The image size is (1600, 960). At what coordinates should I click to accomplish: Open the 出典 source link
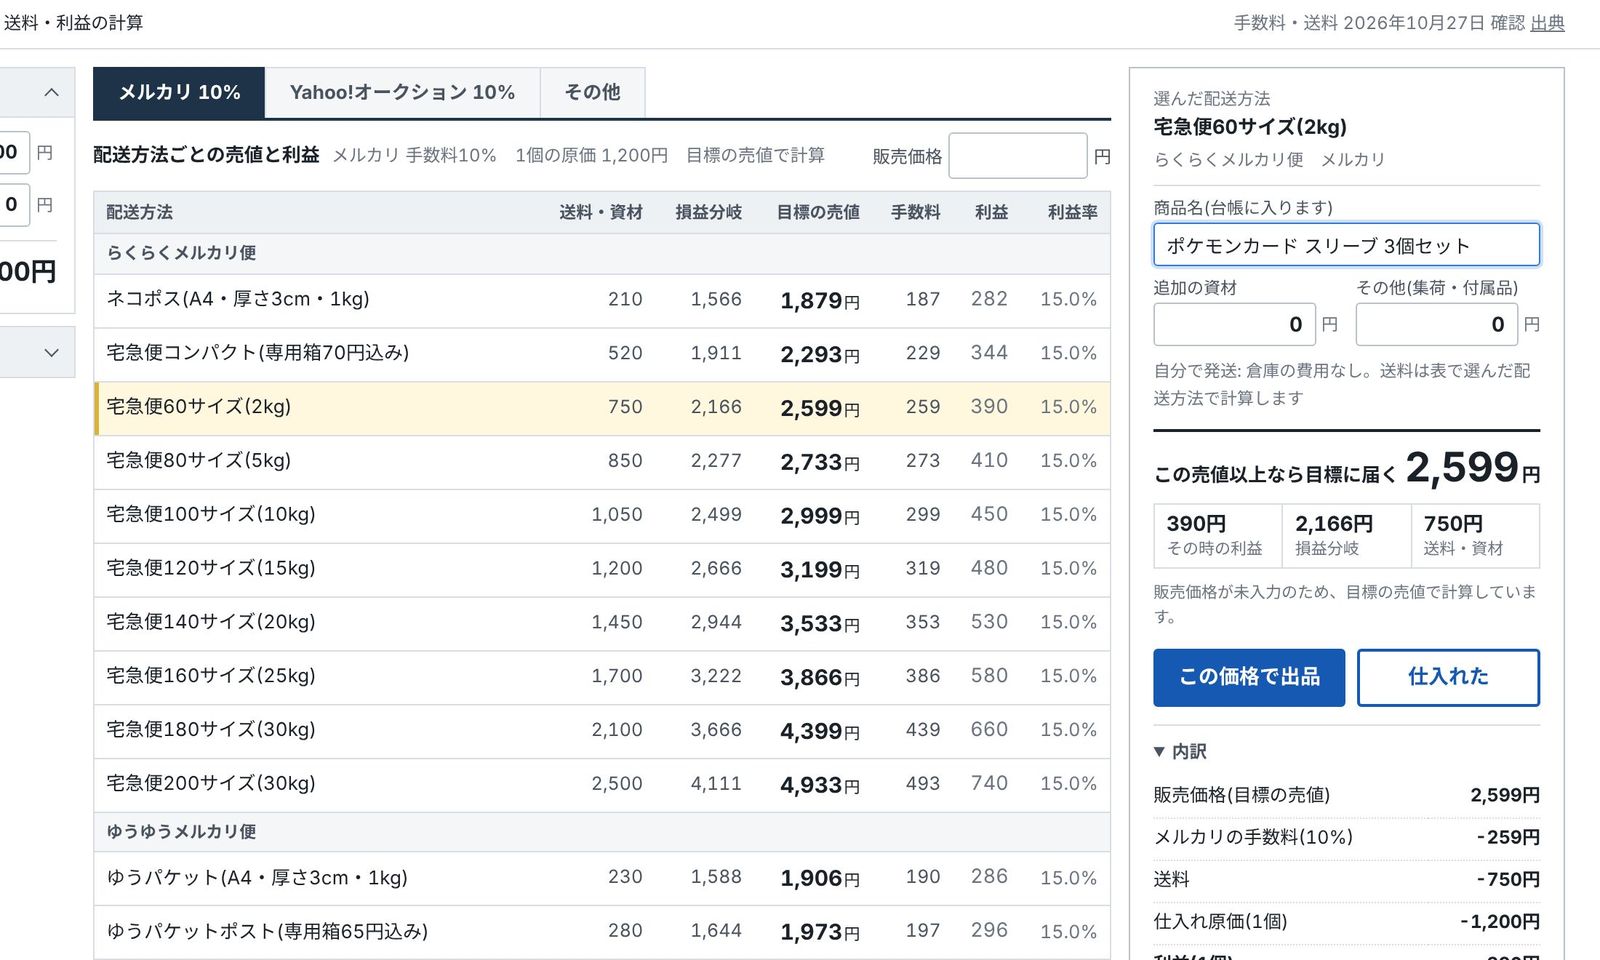(1547, 23)
